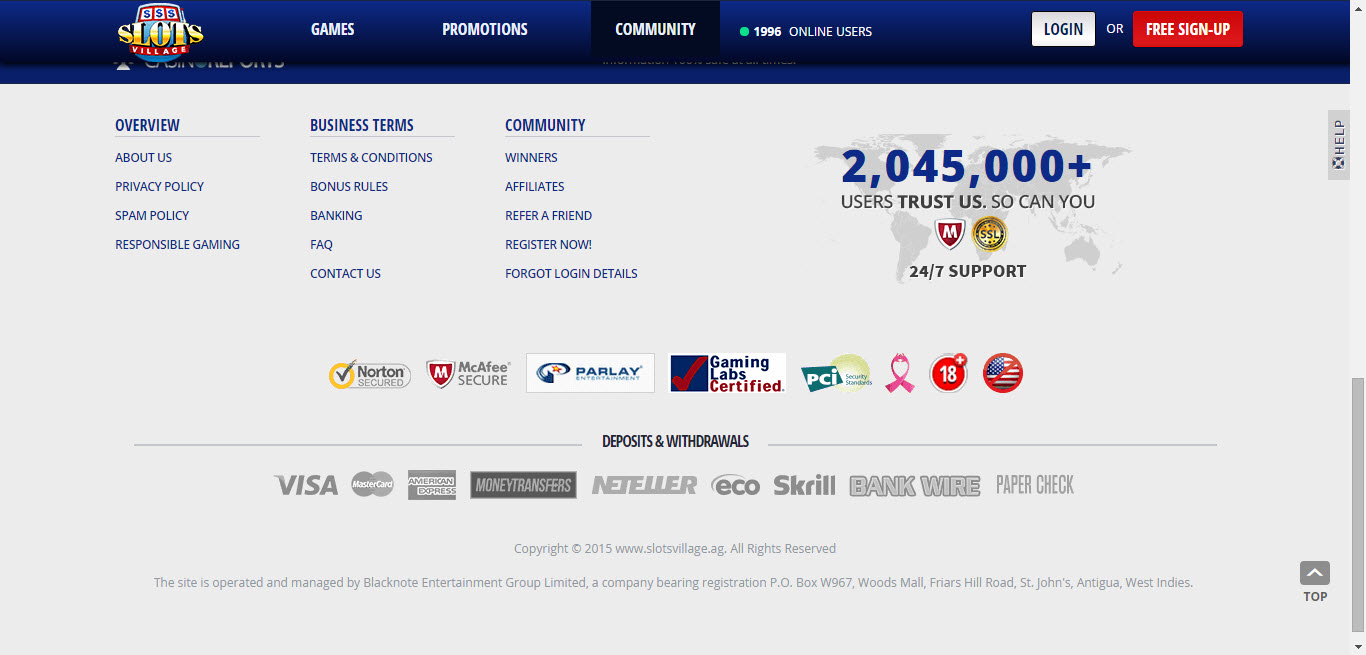Viewport: 1366px width, 655px height.
Task: Click the COMMUNITY footer column heading
Action: click(545, 126)
